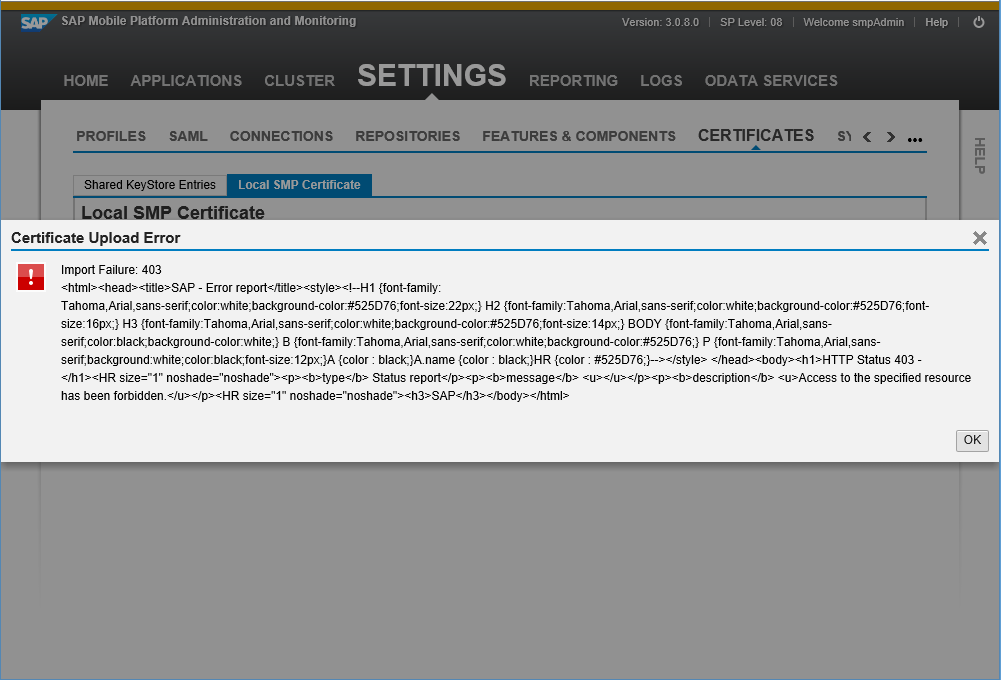Click the power logout icon
The height and width of the screenshot is (680, 1001).
point(979,22)
